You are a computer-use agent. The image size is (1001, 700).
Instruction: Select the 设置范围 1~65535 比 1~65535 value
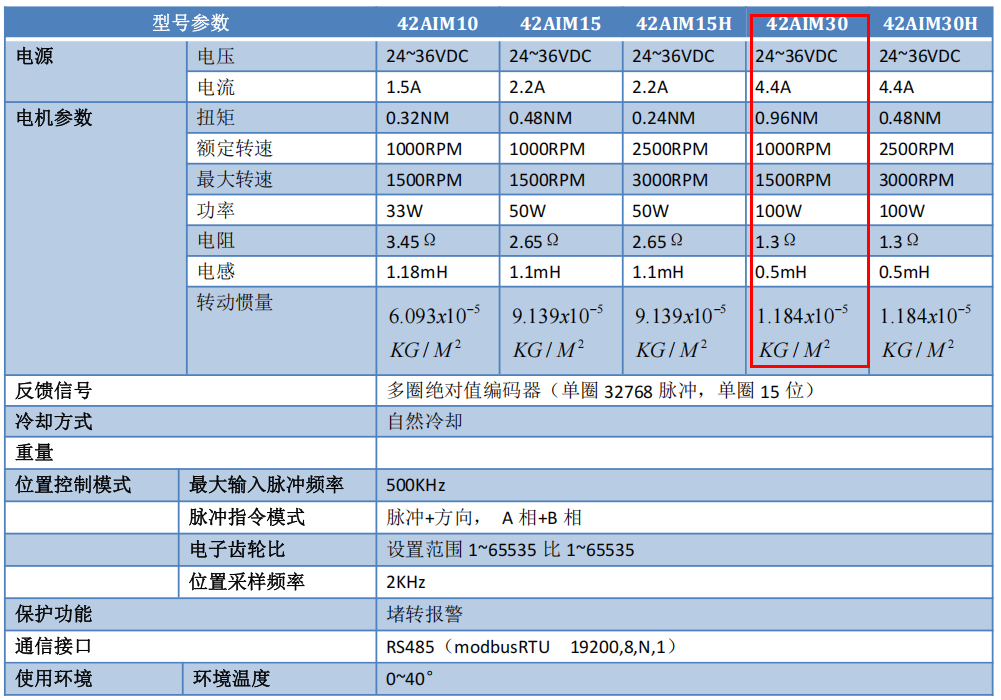[x=511, y=550]
